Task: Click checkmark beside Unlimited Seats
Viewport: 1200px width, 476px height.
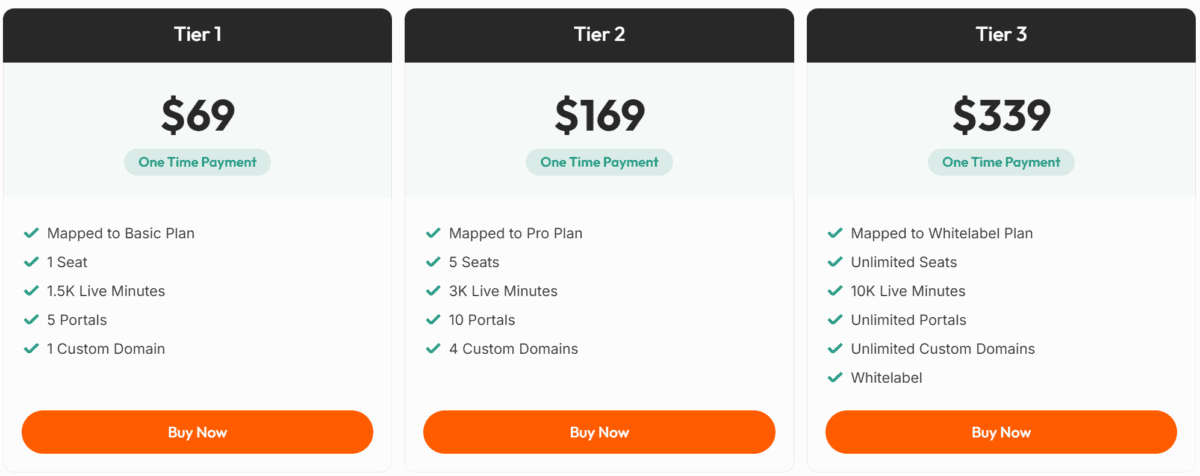Action: point(835,262)
